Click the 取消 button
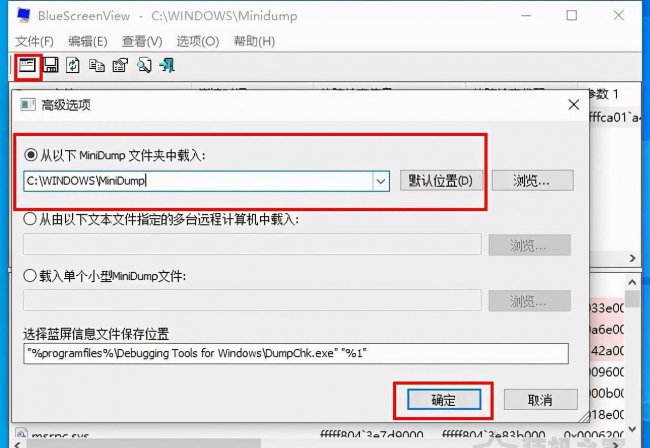 pyautogui.click(x=541, y=400)
